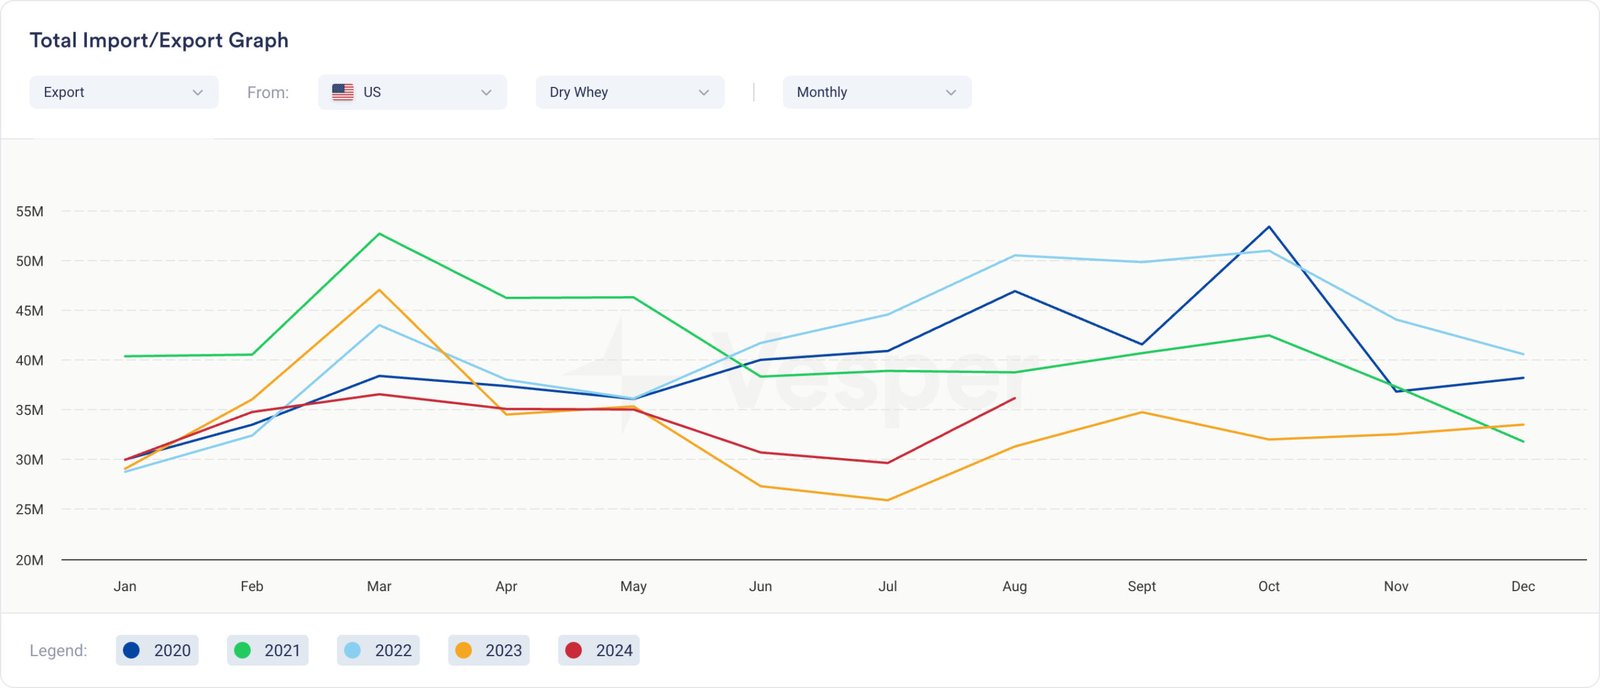1600x688 pixels.
Task: Click the chevron arrow in Monthly selector
Action: [951, 92]
